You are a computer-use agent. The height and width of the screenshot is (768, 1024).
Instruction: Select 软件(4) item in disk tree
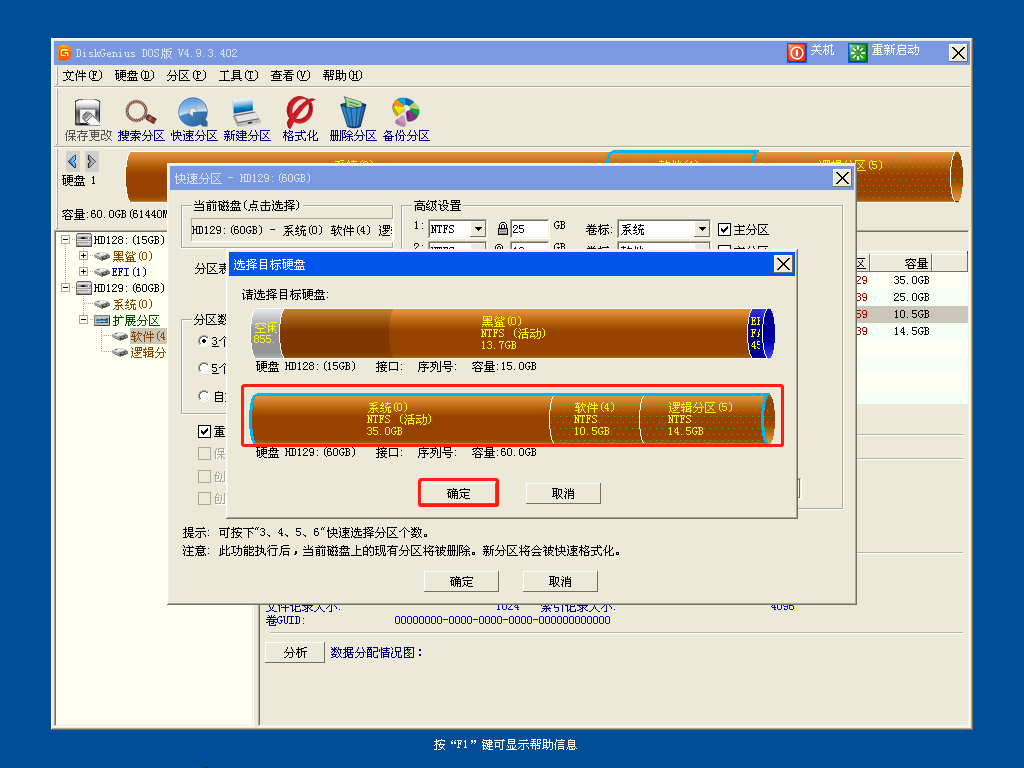148,336
